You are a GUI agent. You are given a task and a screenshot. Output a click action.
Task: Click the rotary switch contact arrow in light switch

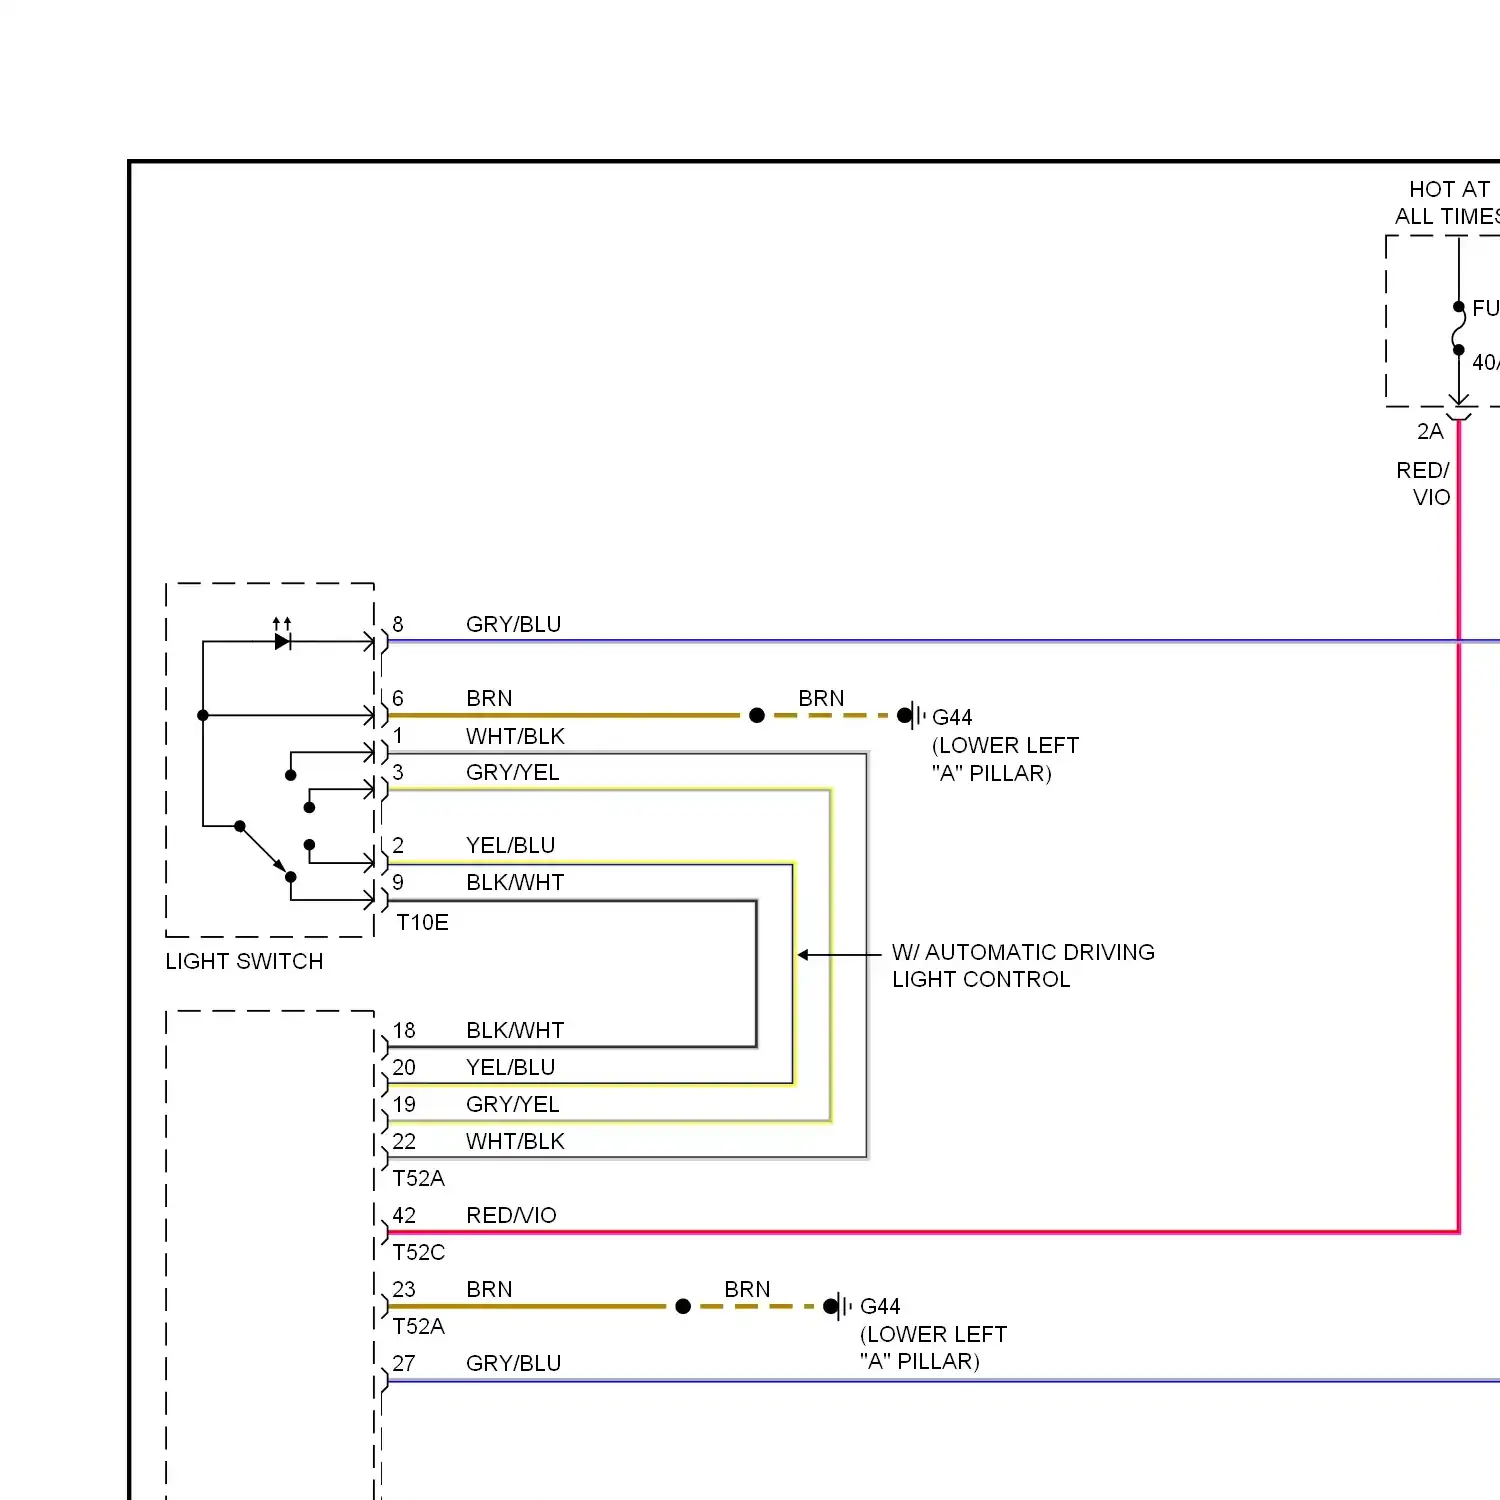265,851
